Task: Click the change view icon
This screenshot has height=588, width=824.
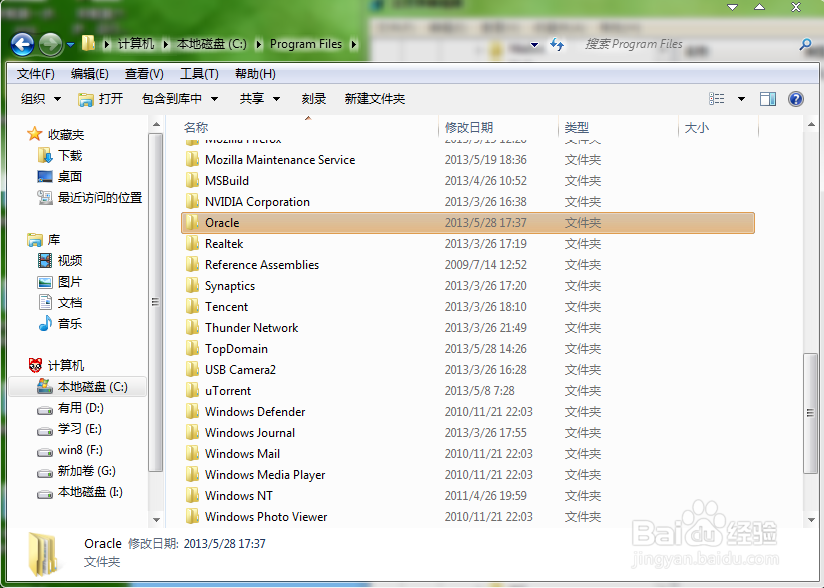Action: (716, 99)
